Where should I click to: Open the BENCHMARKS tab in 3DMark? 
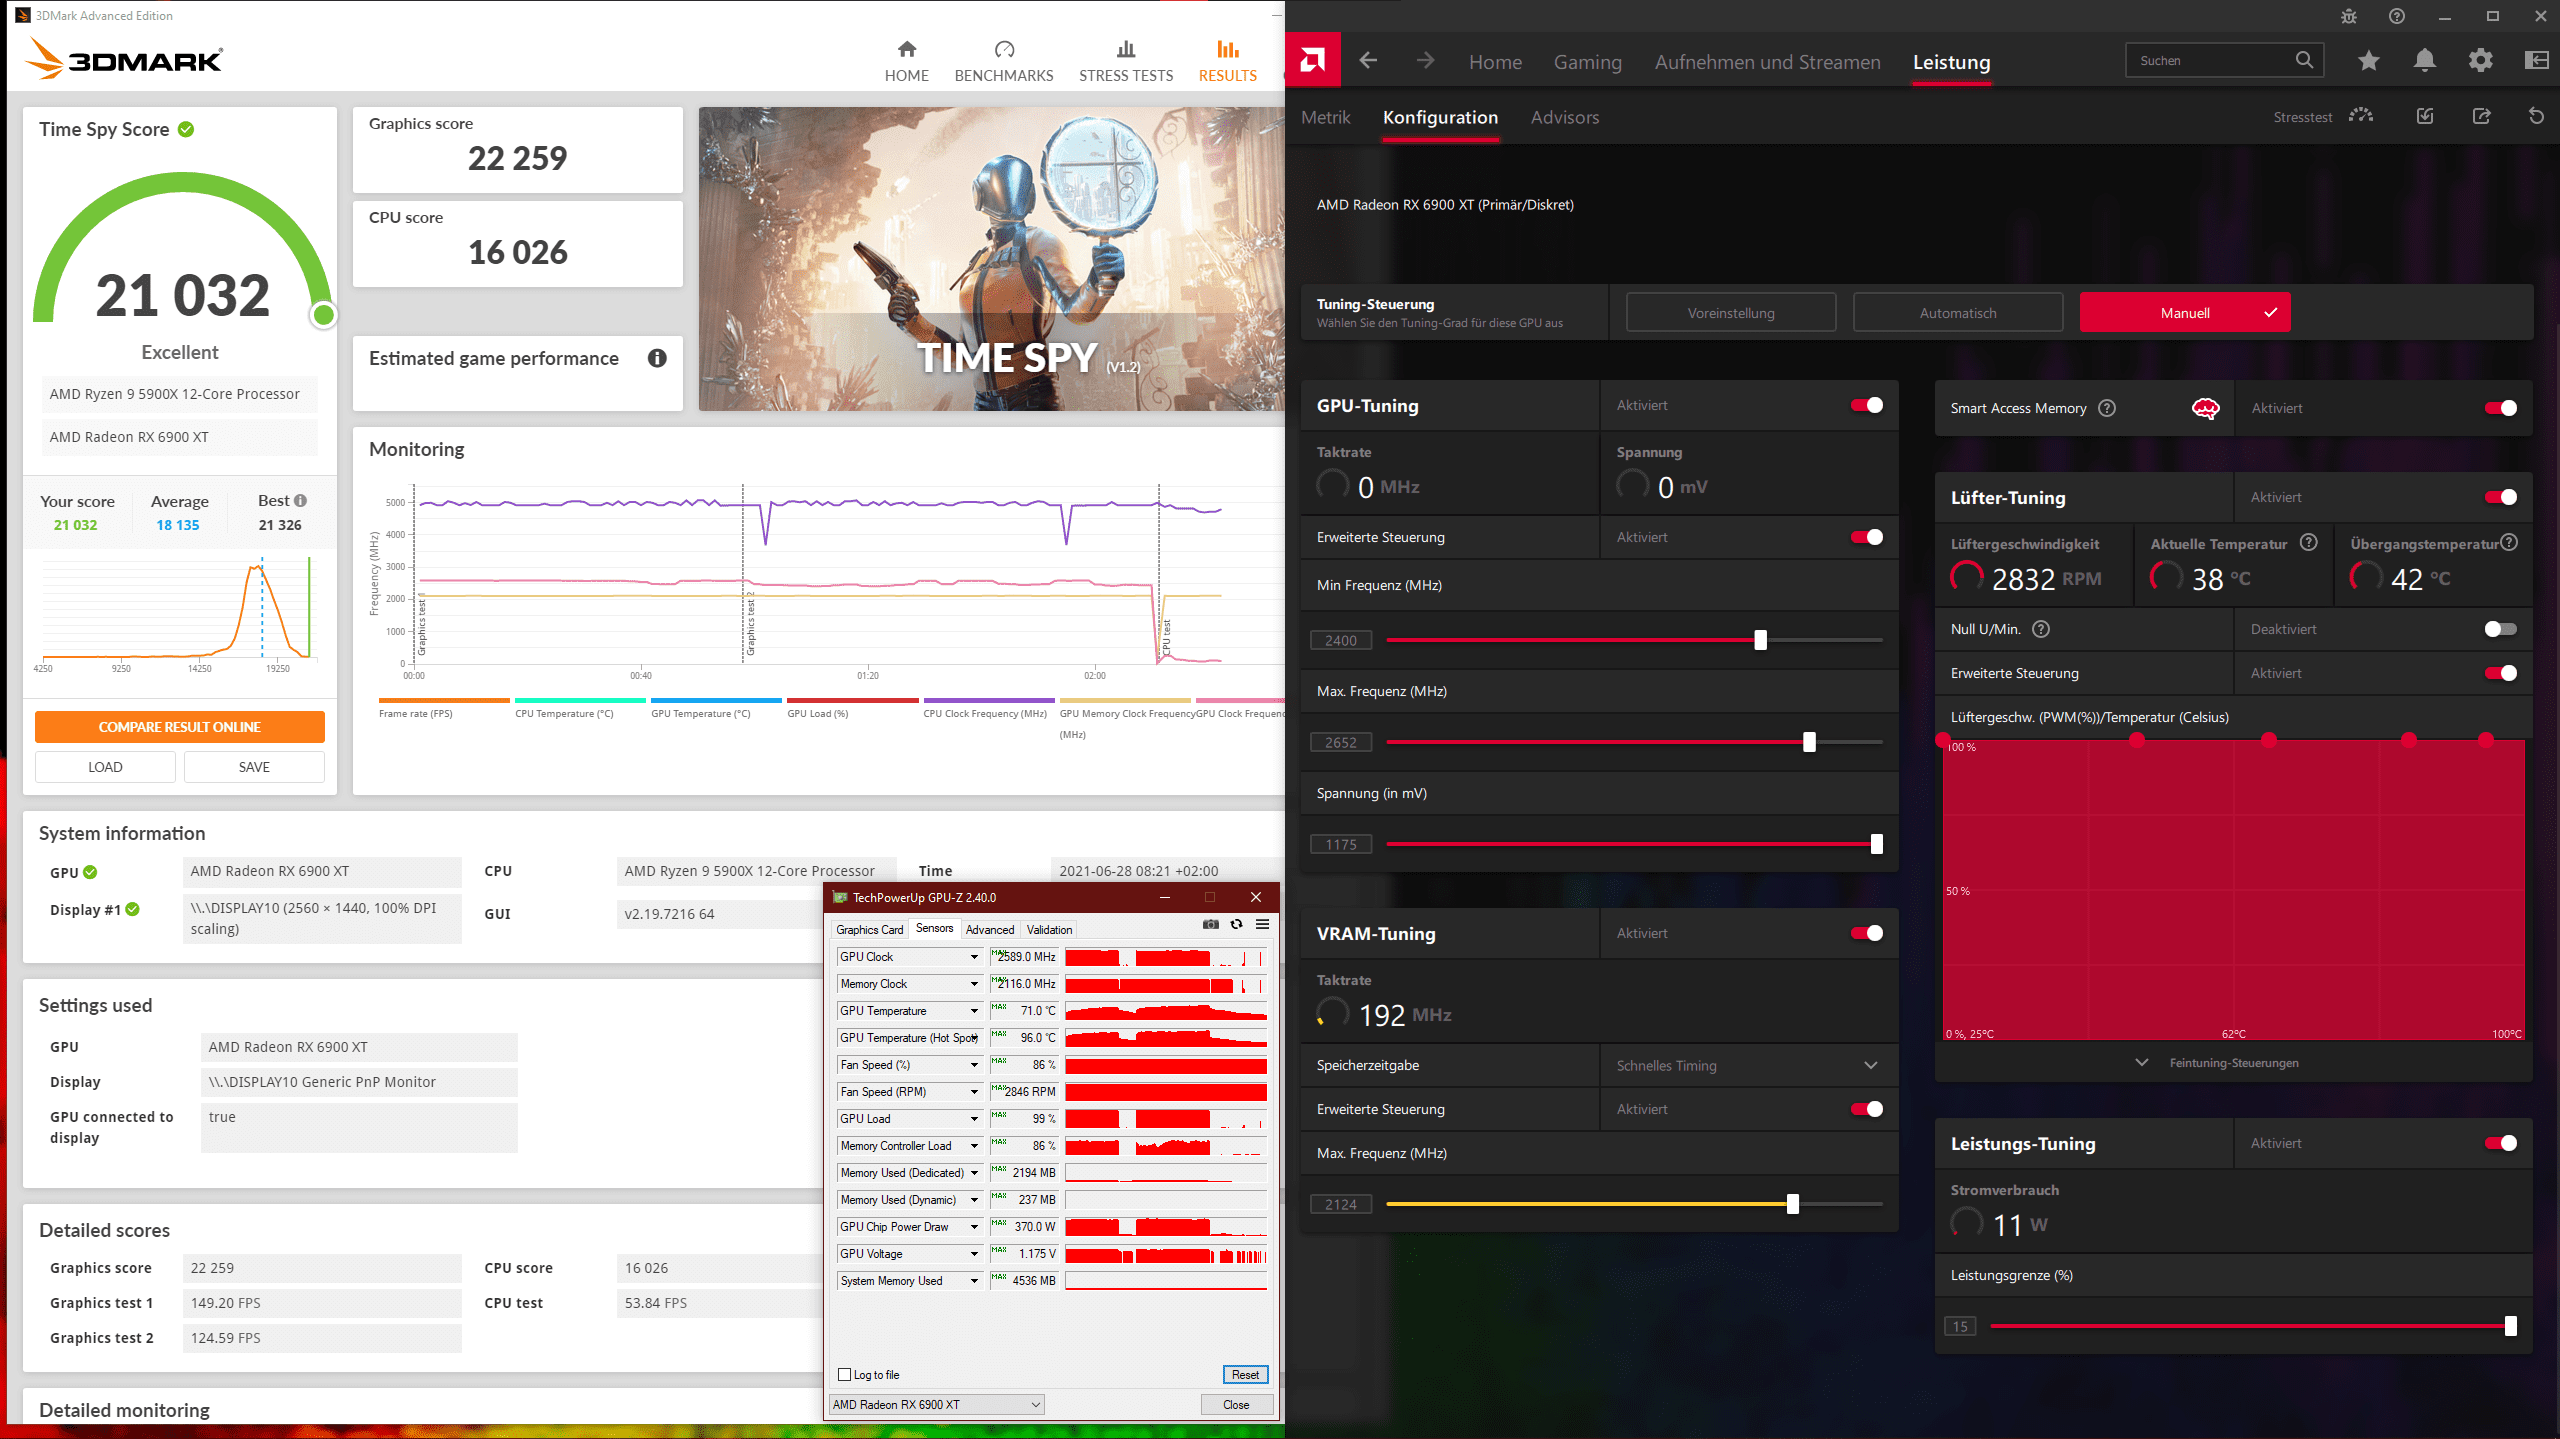click(x=1003, y=62)
